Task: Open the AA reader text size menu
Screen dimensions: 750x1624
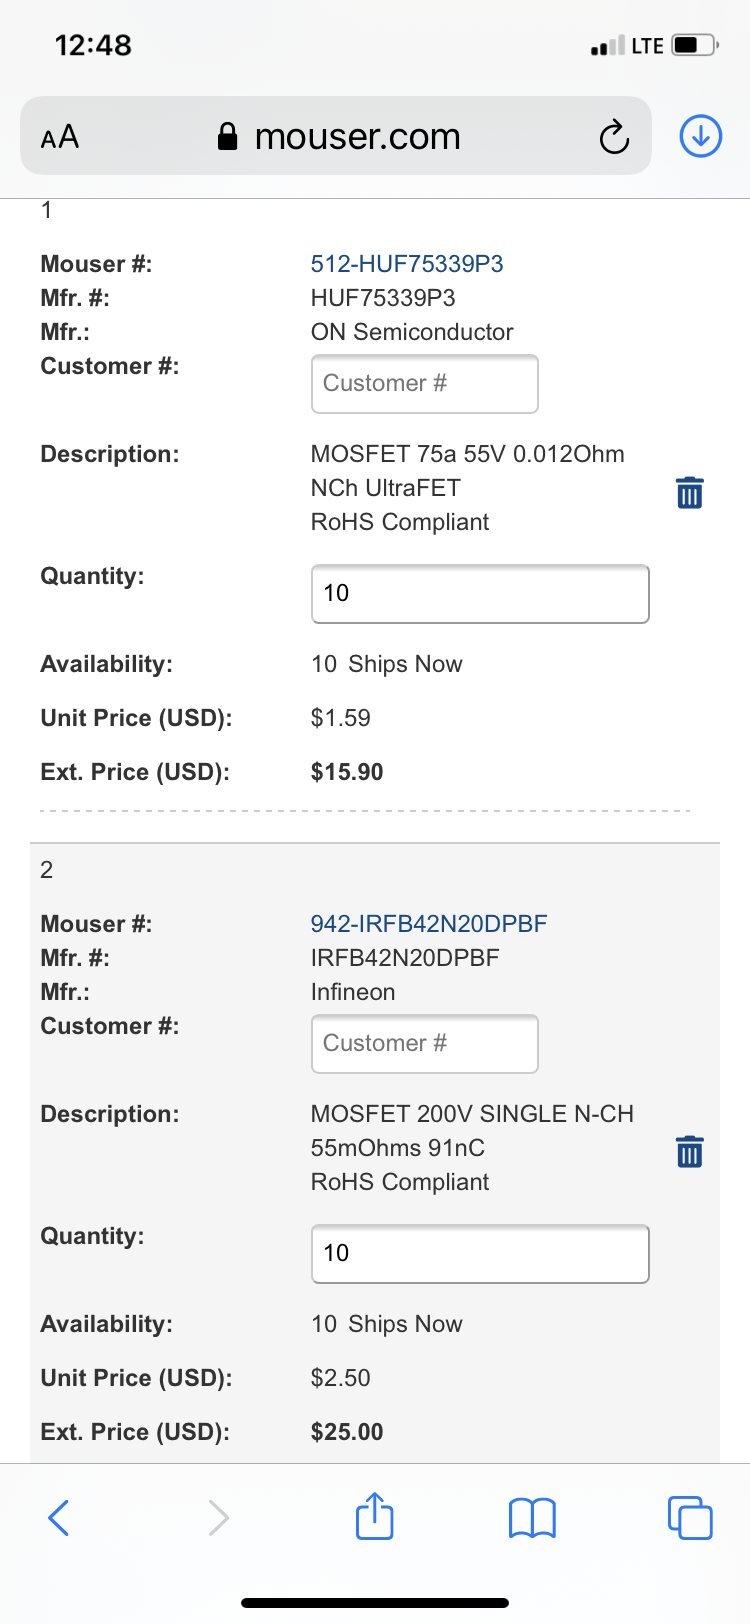Action: (x=60, y=137)
